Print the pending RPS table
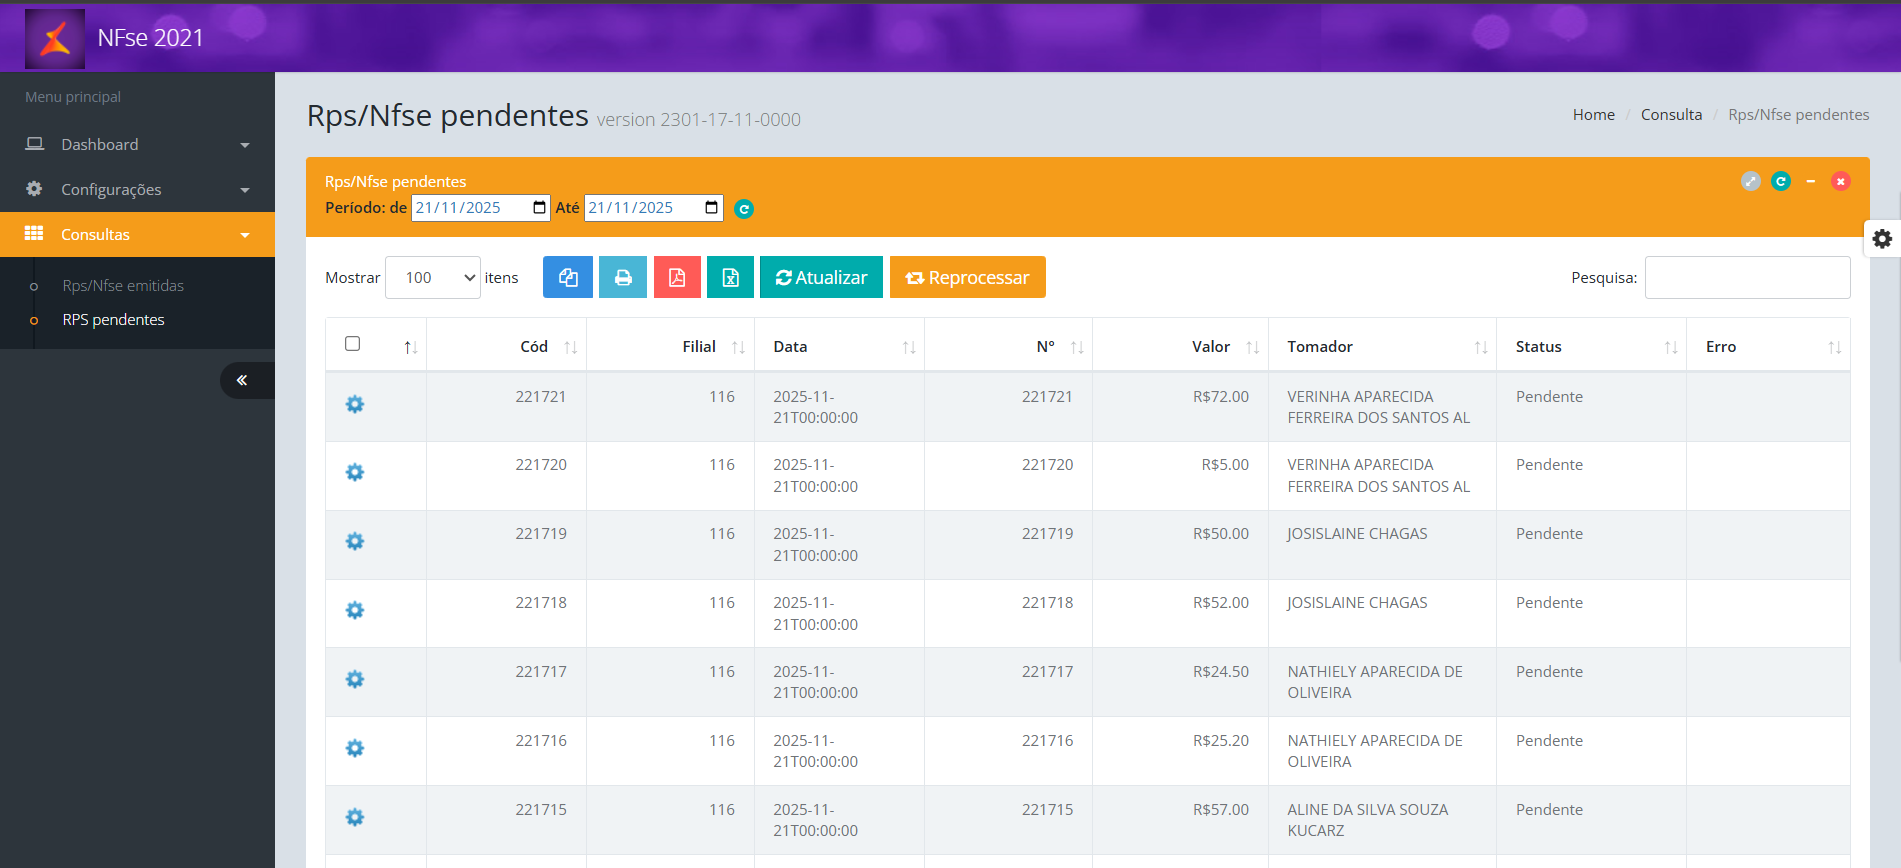Screen dimensions: 1901x868 (x=623, y=277)
